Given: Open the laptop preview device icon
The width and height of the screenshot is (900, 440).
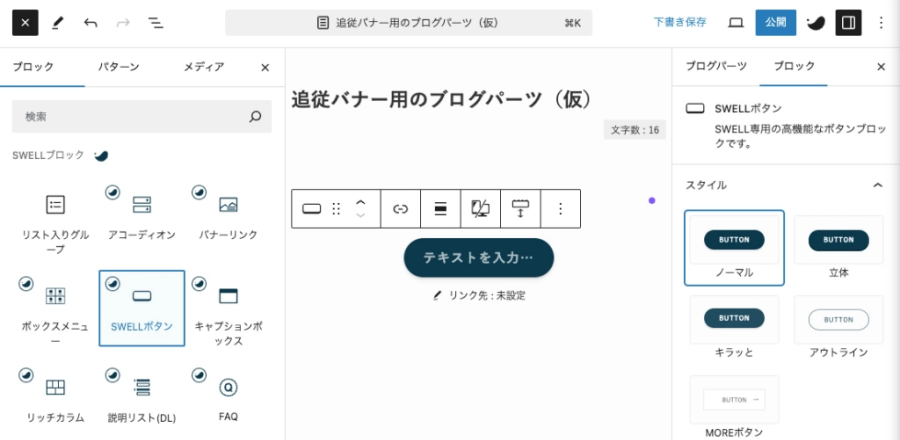Looking at the screenshot, I should coord(736,23).
